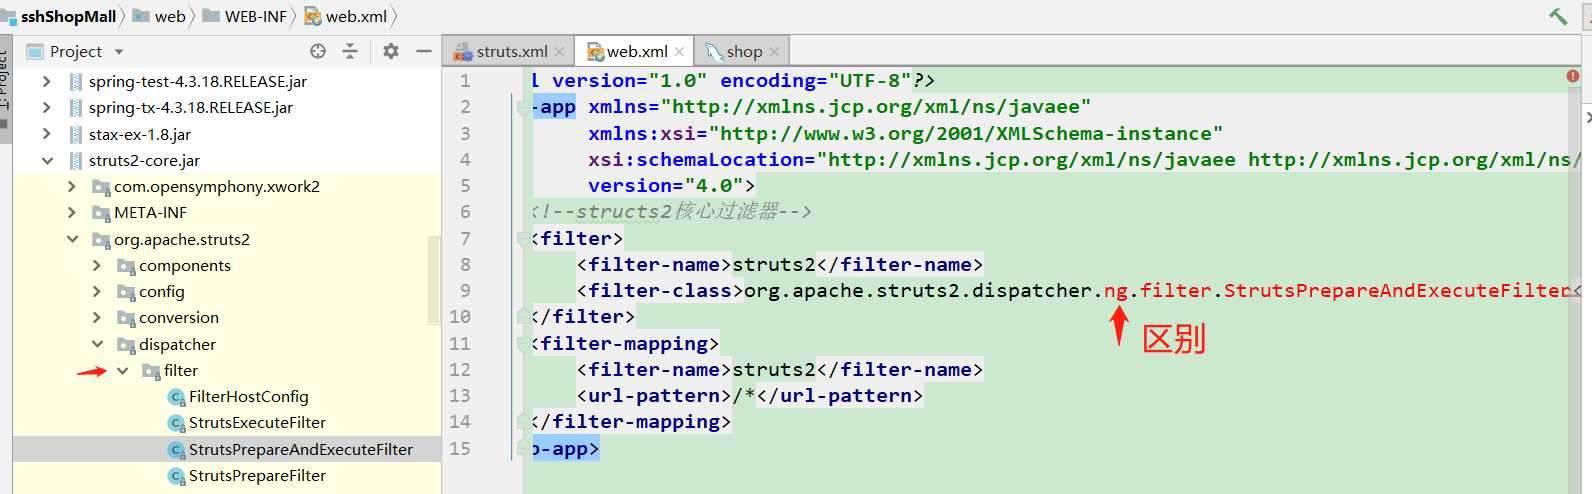Select dispatcher package in tree
Image resolution: width=1592 pixels, height=494 pixels.
tap(177, 344)
